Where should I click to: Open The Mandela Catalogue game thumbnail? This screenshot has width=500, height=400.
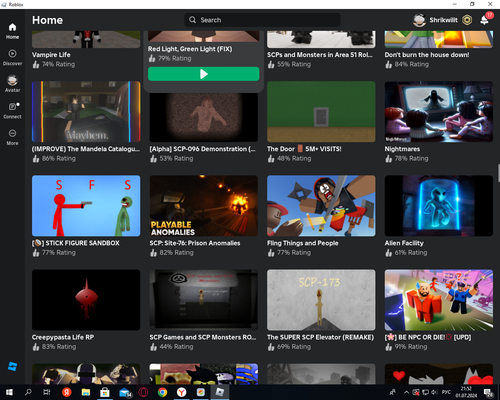click(86, 112)
